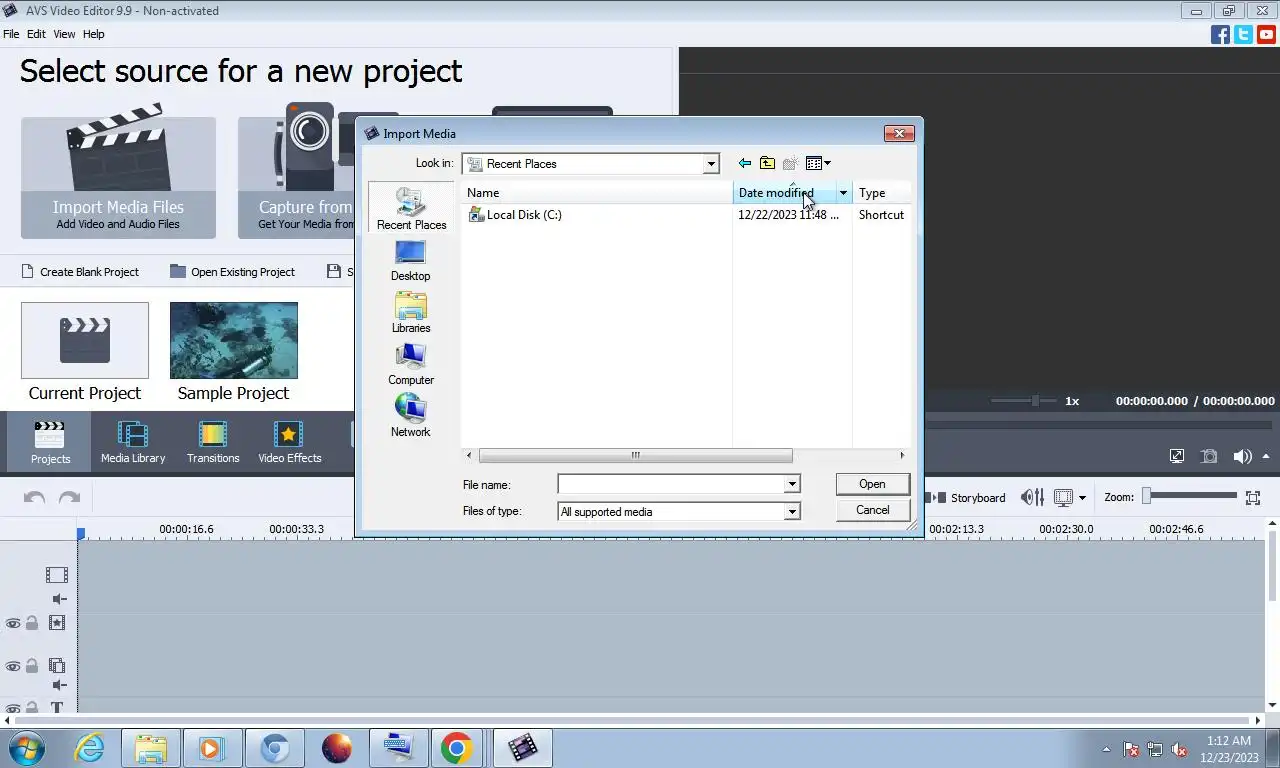Expand the Look in dropdown
Image resolution: width=1280 pixels, height=768 pixels.
click(711, 164)
